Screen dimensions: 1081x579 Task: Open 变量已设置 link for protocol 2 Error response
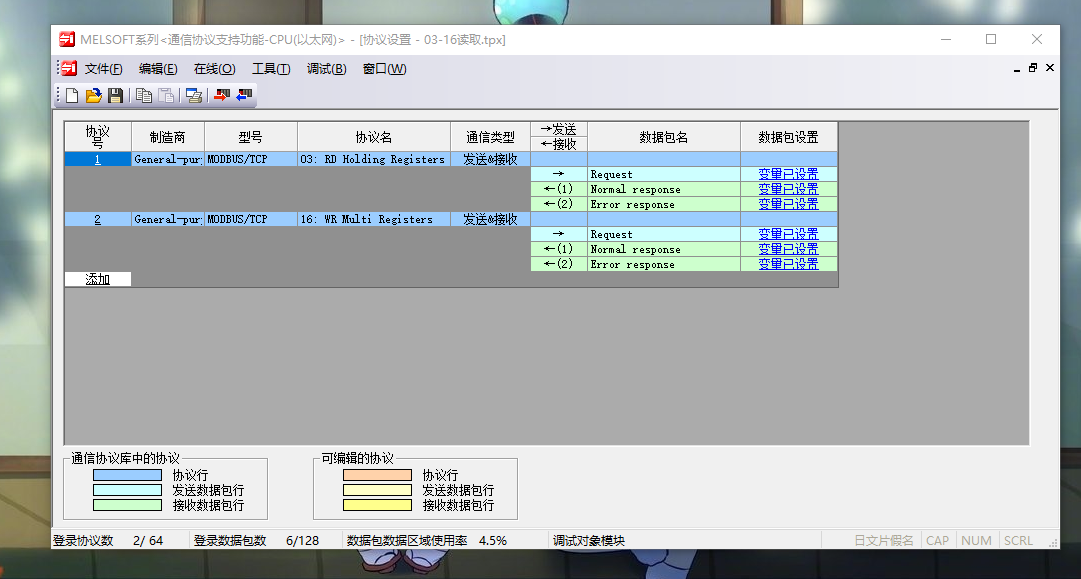788,264
